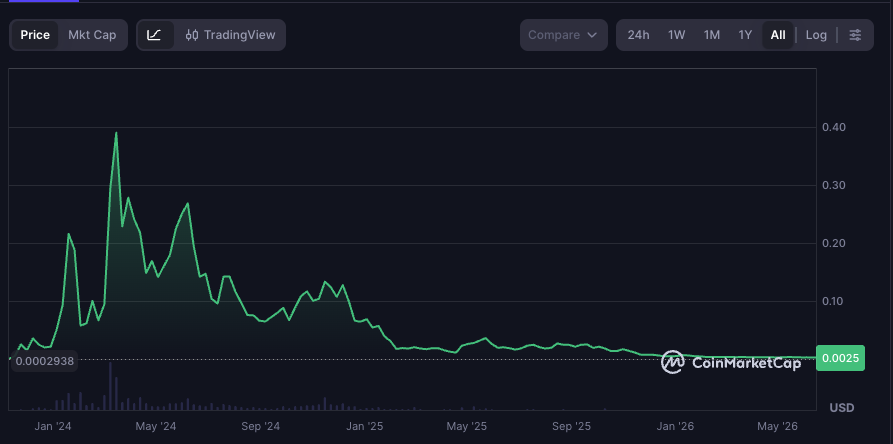Select the Mkt Cap tab
This screenshot has width=893, height=444.
(x=92, y=35)
